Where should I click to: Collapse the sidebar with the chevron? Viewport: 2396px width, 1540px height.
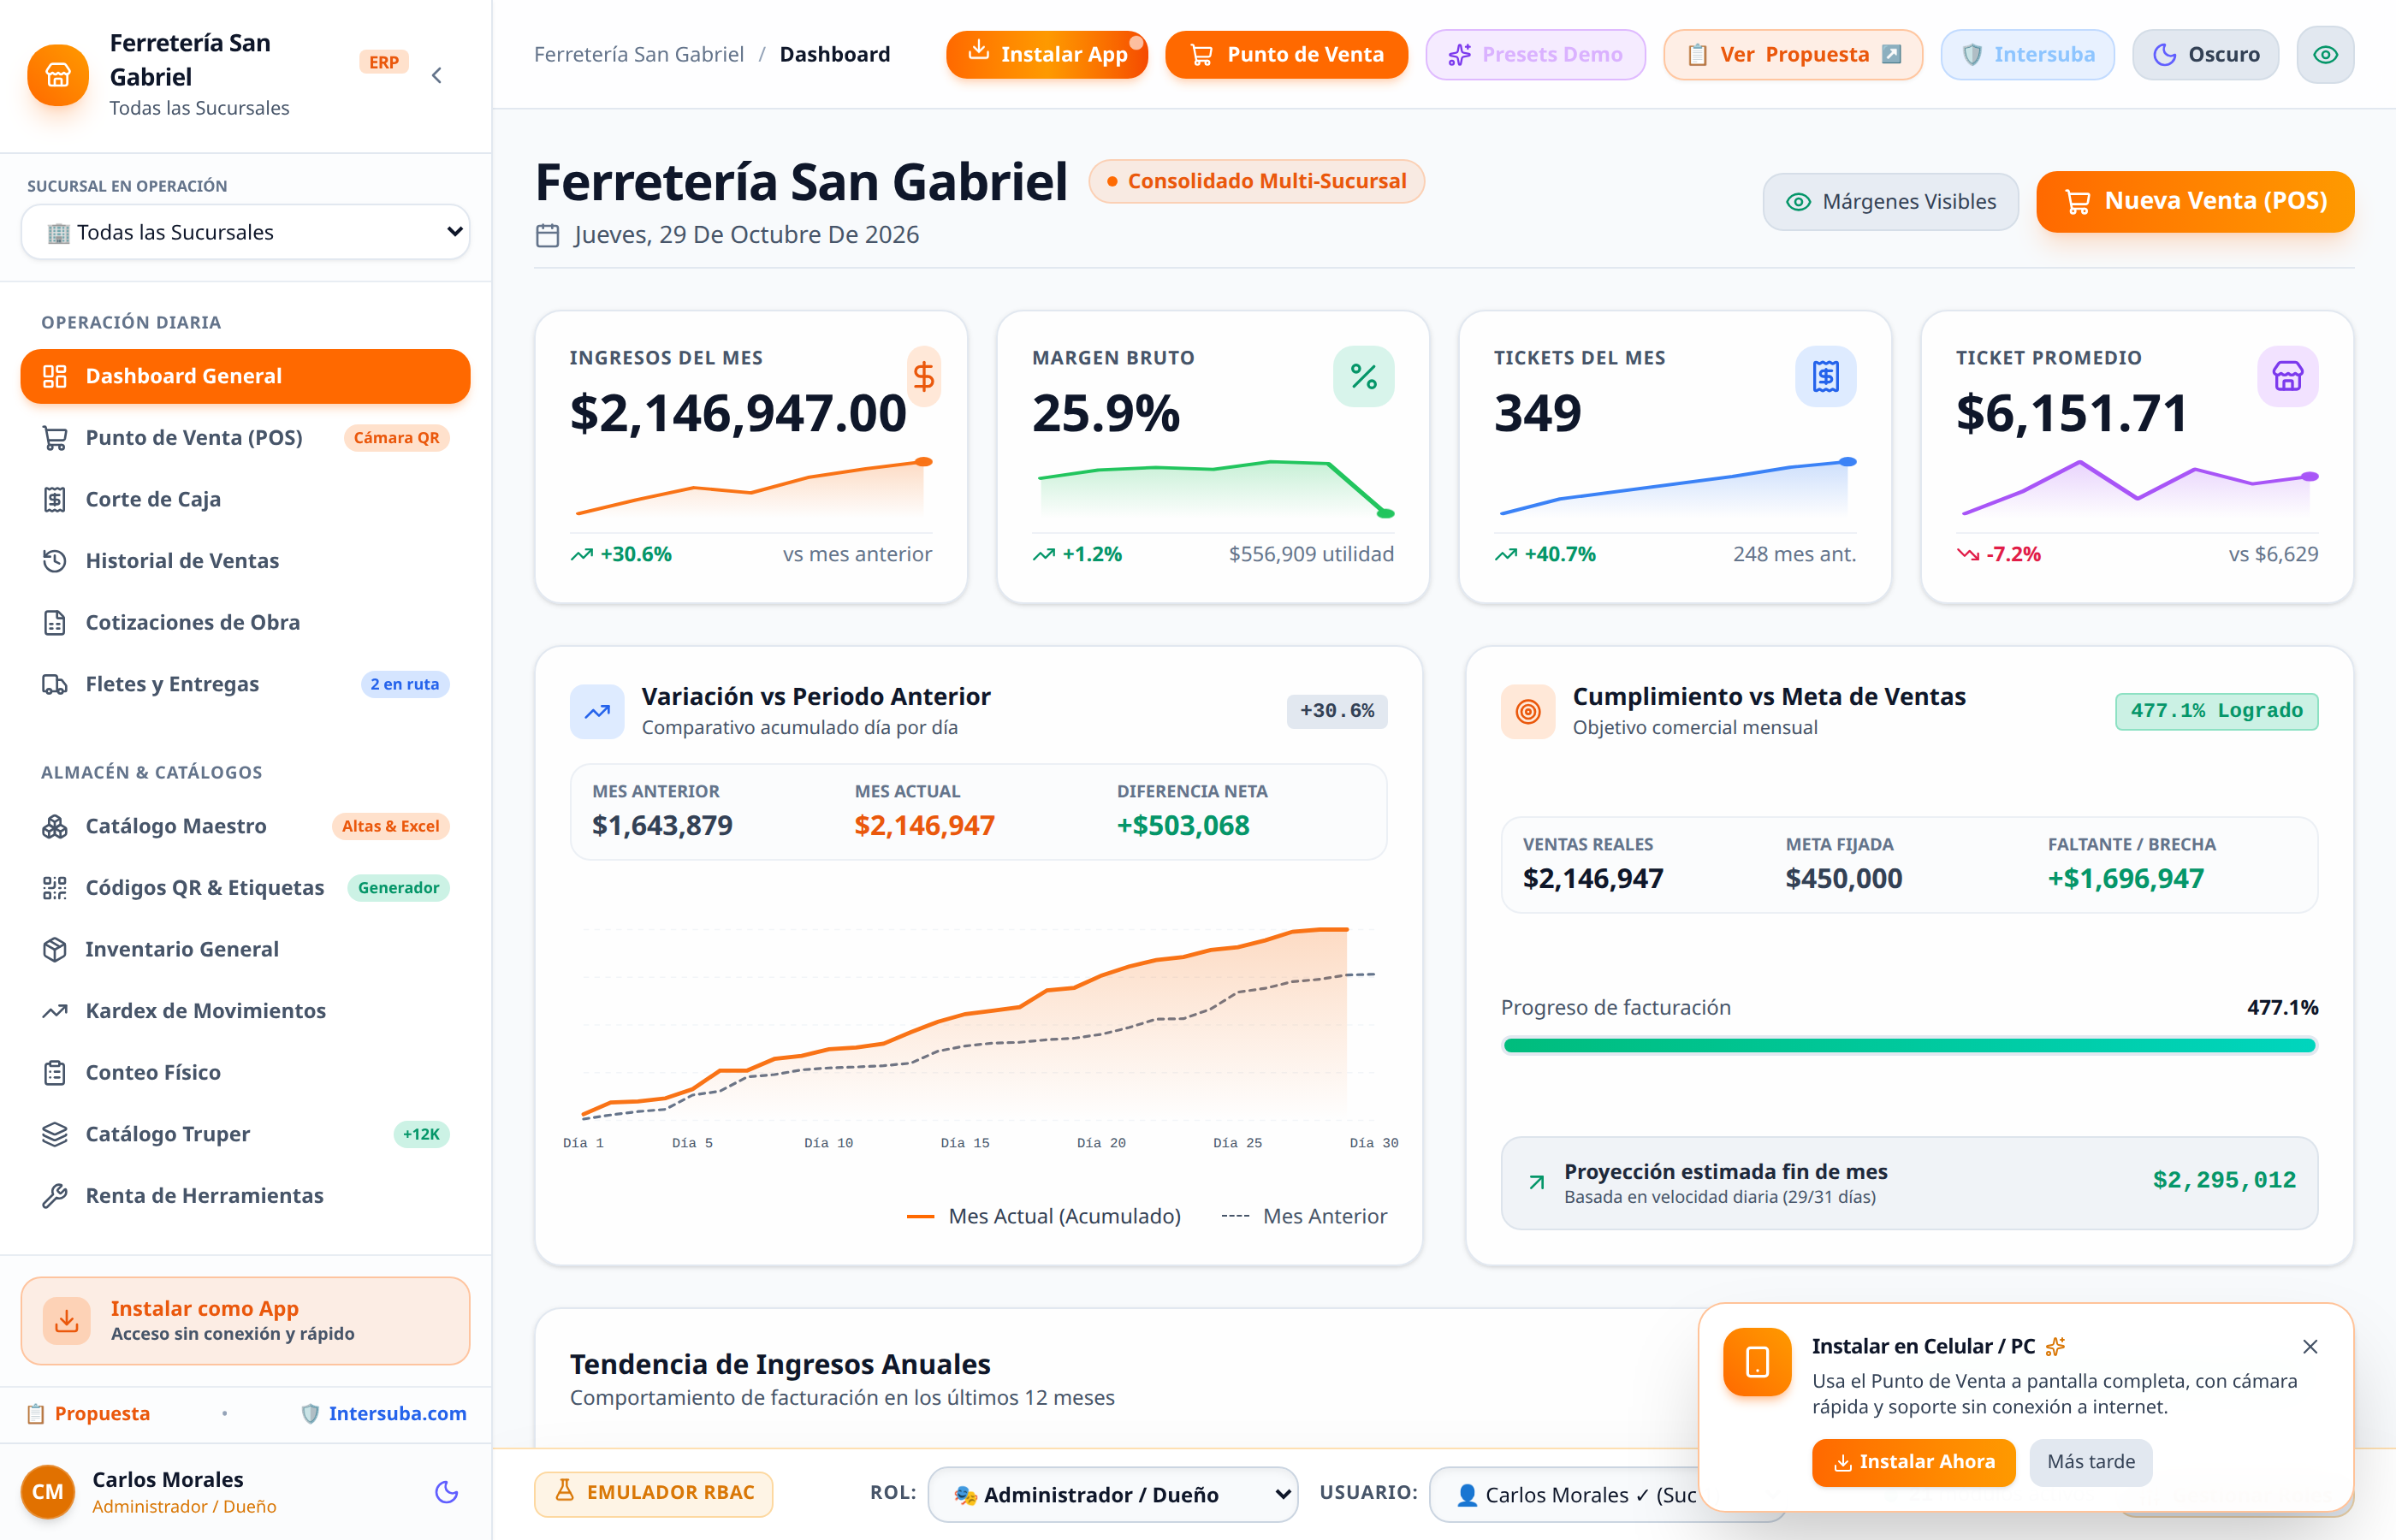pos(437,75)
